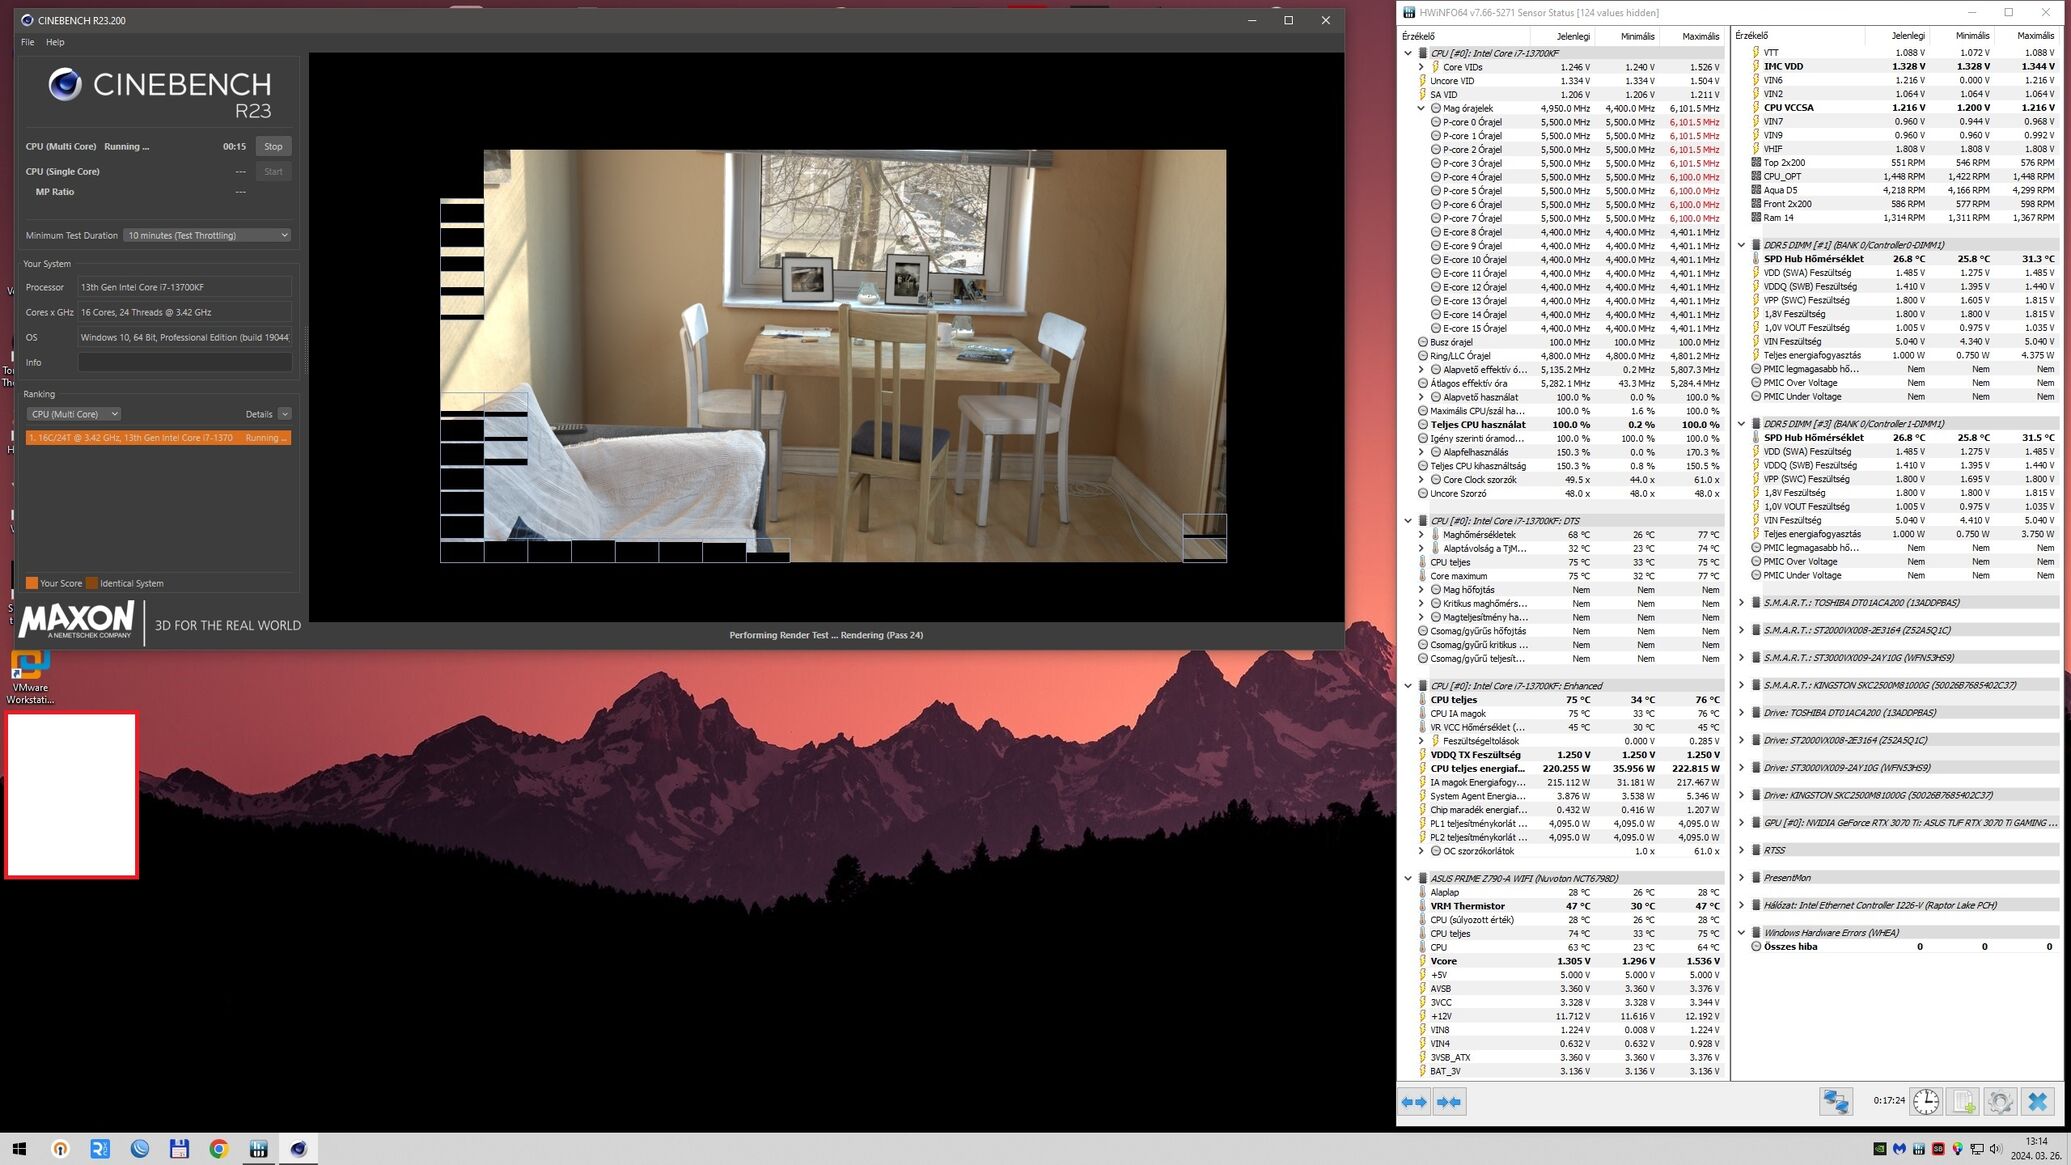The image size is (2071, 1165).
Task: Collapse the ASUS PRIME Z790-A WIFI section
Action: pyautogui.click(x=1408, y=879)
